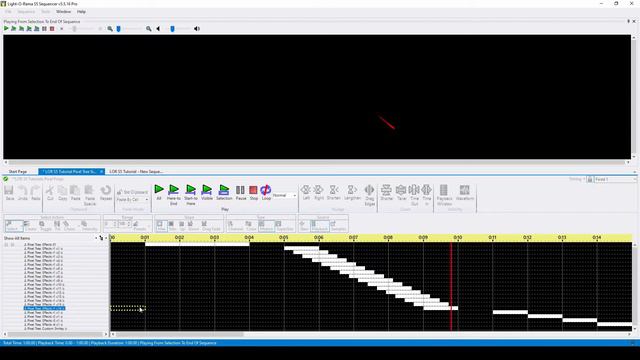The image size is (640, 360).
Task: Close the active Pixel Tree sequence tab
Action: click(x=102, y=171)
